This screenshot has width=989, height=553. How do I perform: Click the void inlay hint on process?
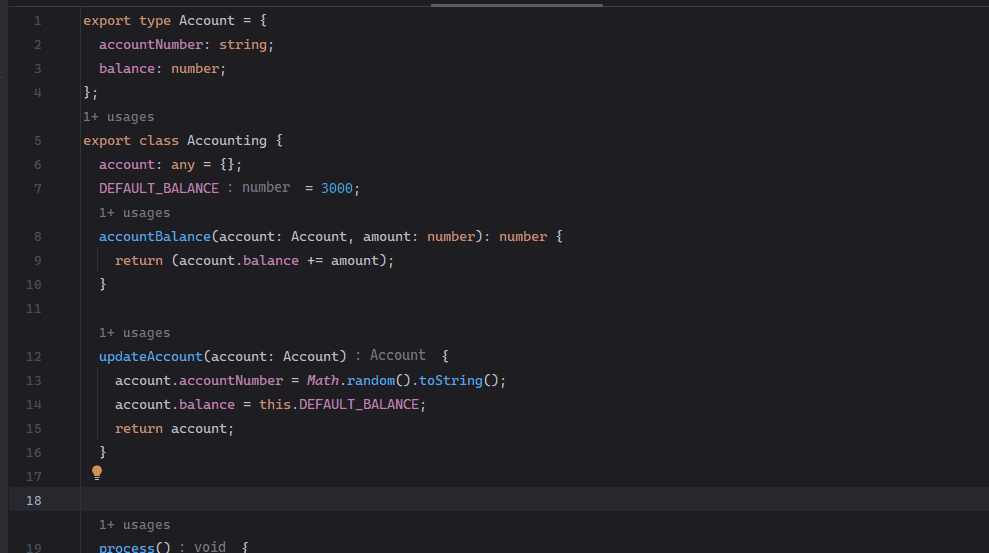(209, 547)
